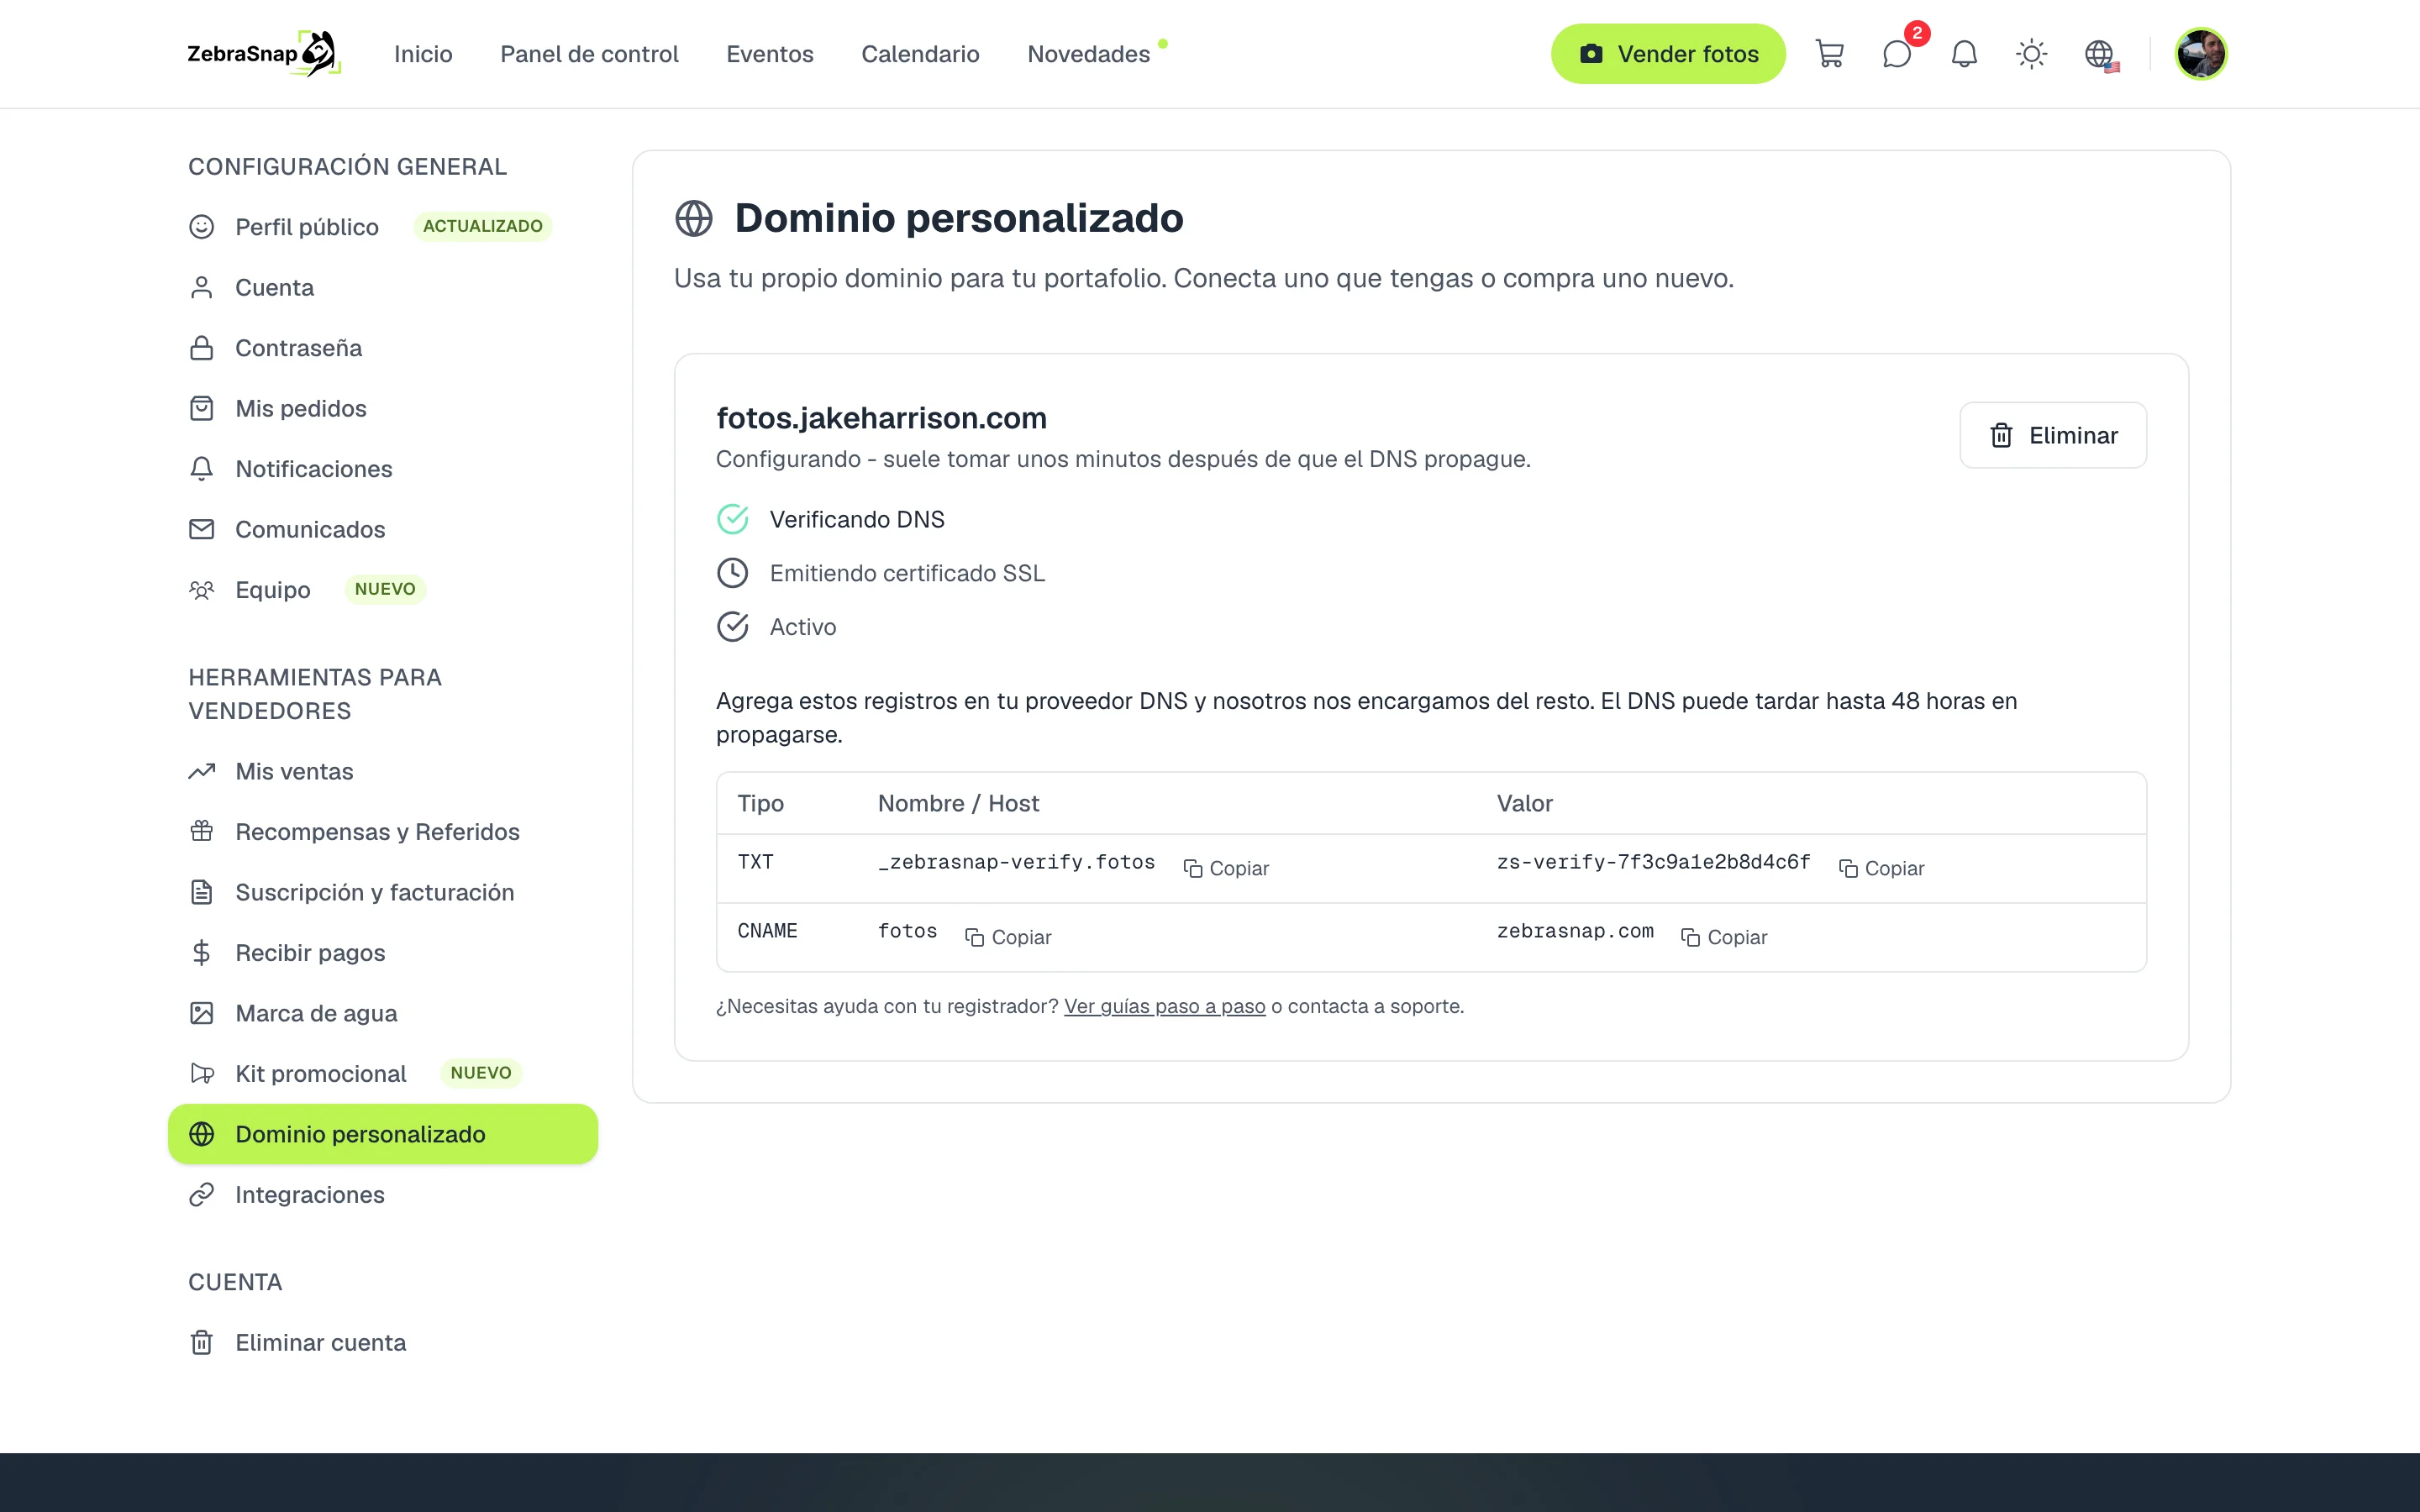Open Ver guías paso a paso link
The width and height of the screenshot is (2420, 1512).
coord(1164,1007)
